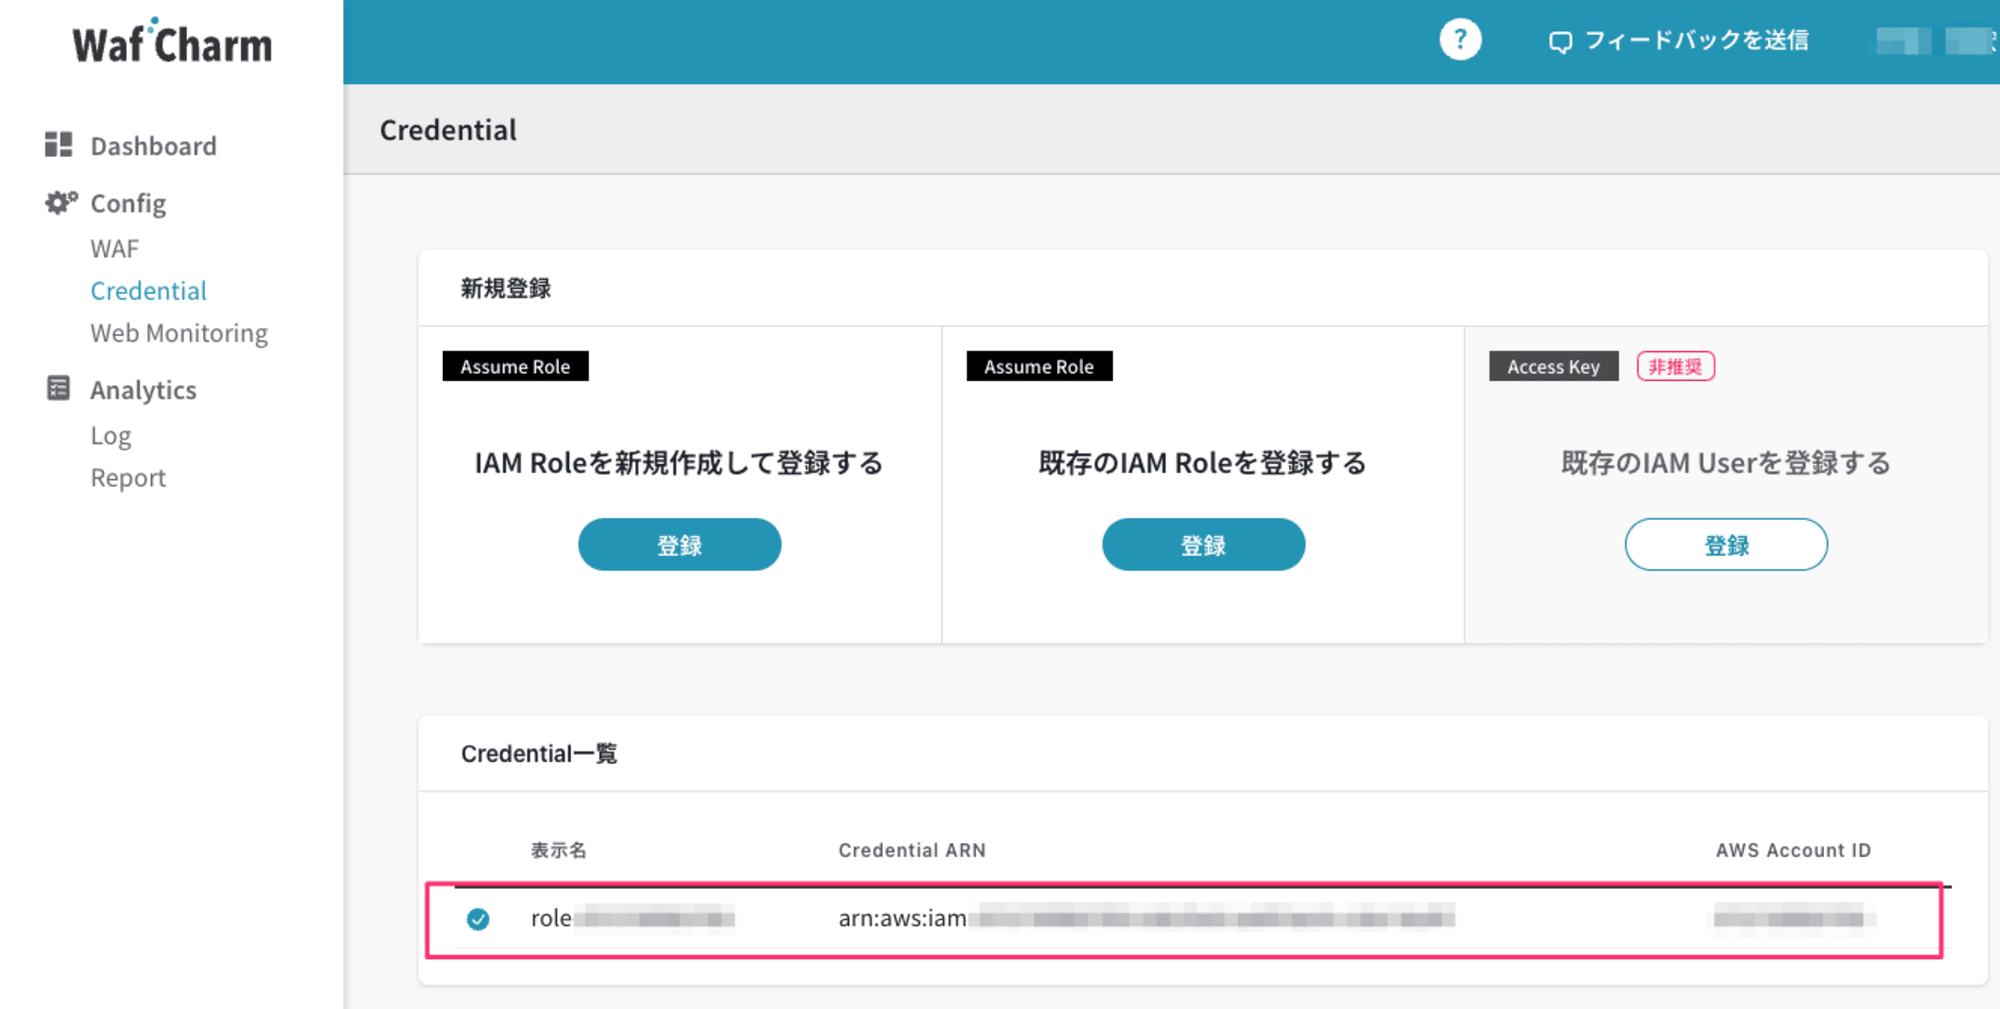Viewport: 2000px width, 1009px height.
Task: Click the Credential一覧 section heading
Action: pyautogui.click(x=539, y=754)
